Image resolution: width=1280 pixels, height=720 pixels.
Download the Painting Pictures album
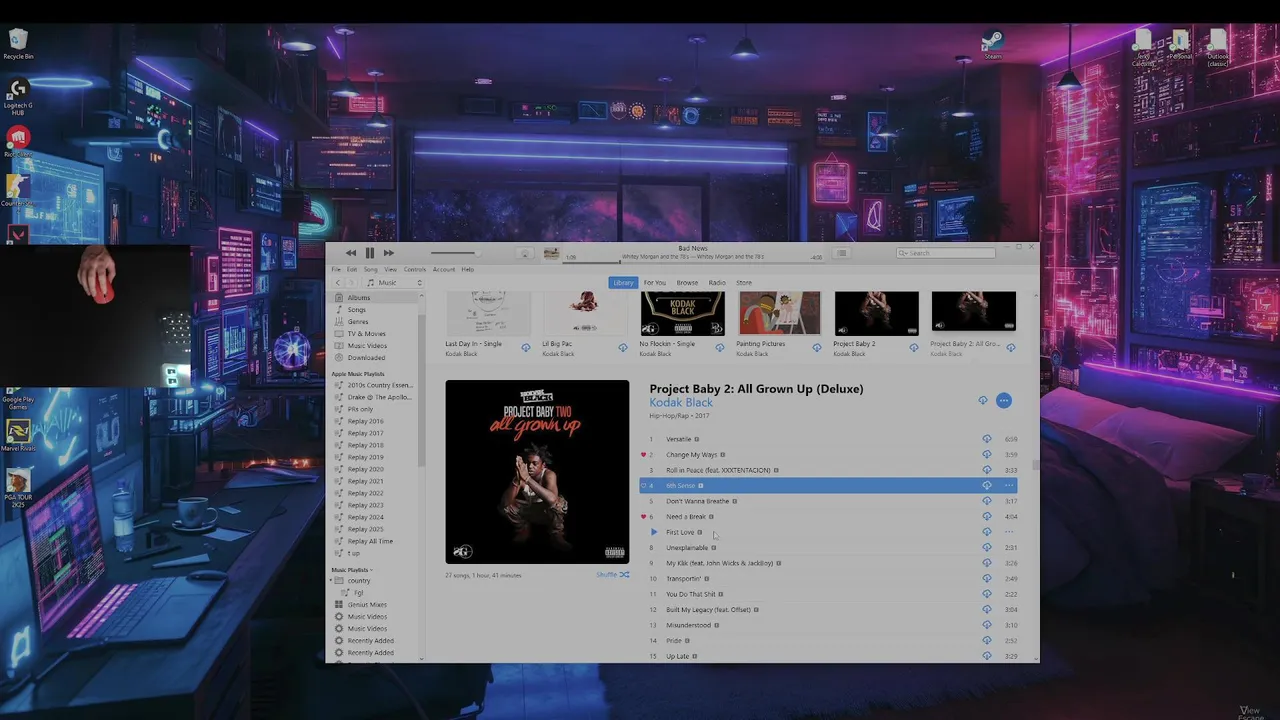[816, 348]
